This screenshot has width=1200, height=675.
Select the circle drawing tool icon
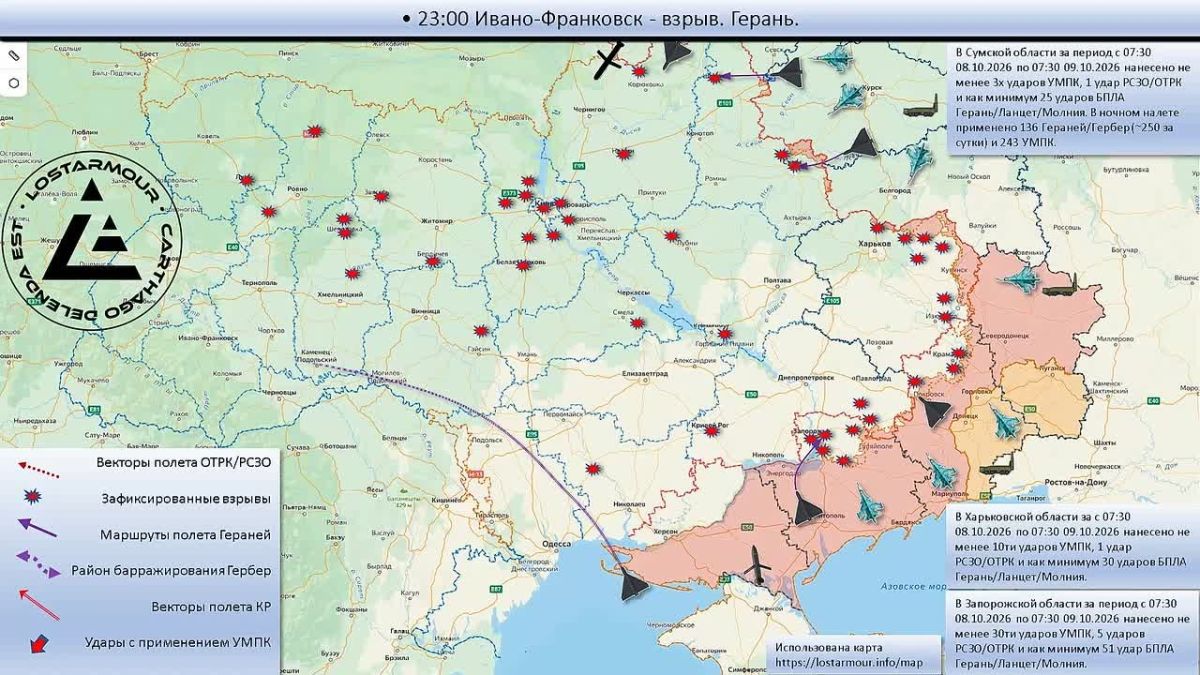pyautogui.click(x=14, y=83)
